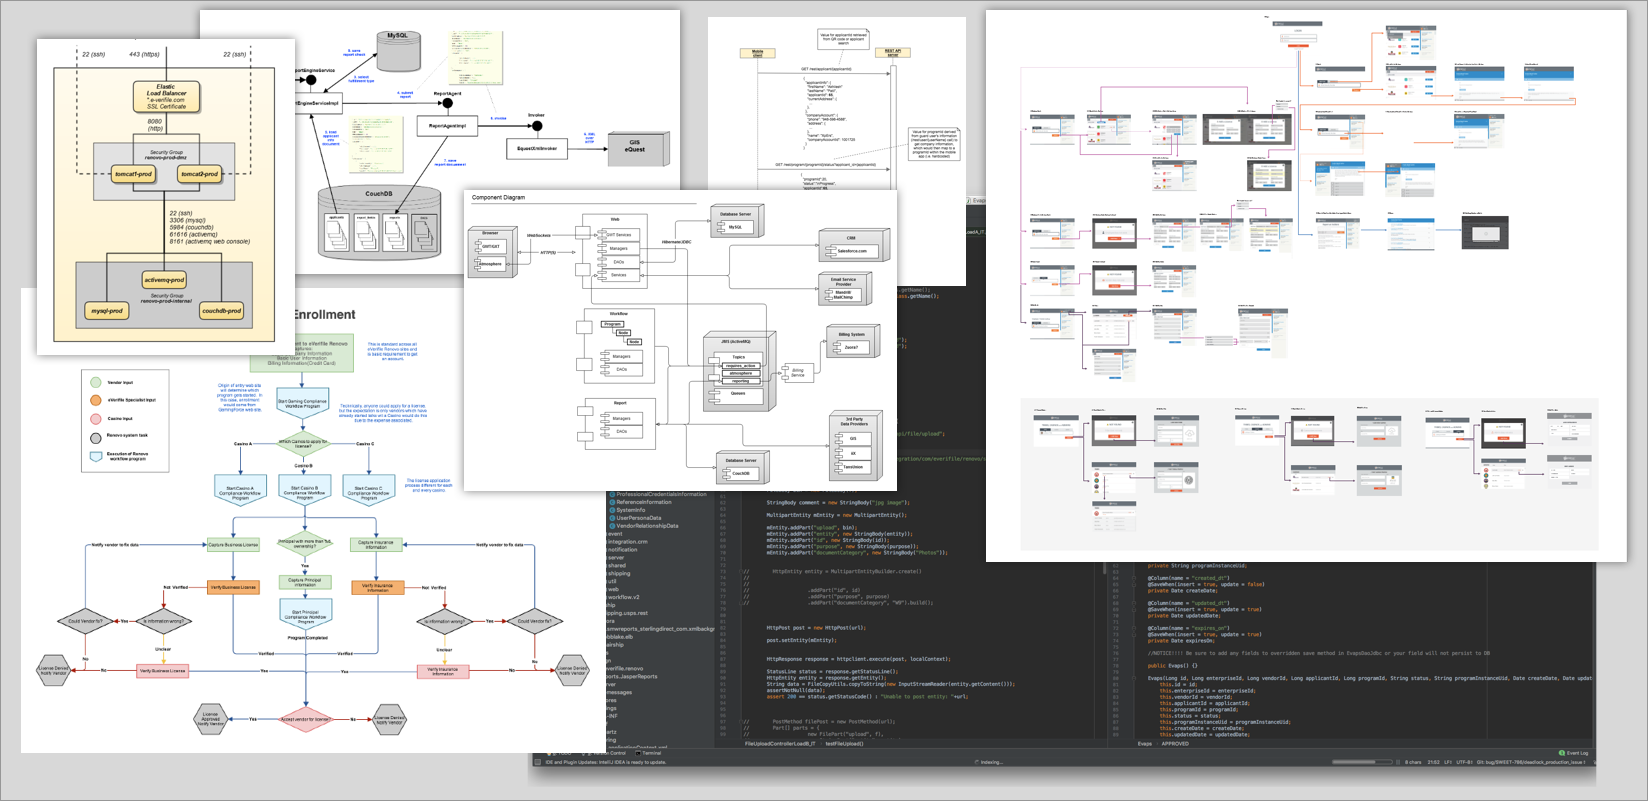Expand folded comment at line 97

coord(741,721)
